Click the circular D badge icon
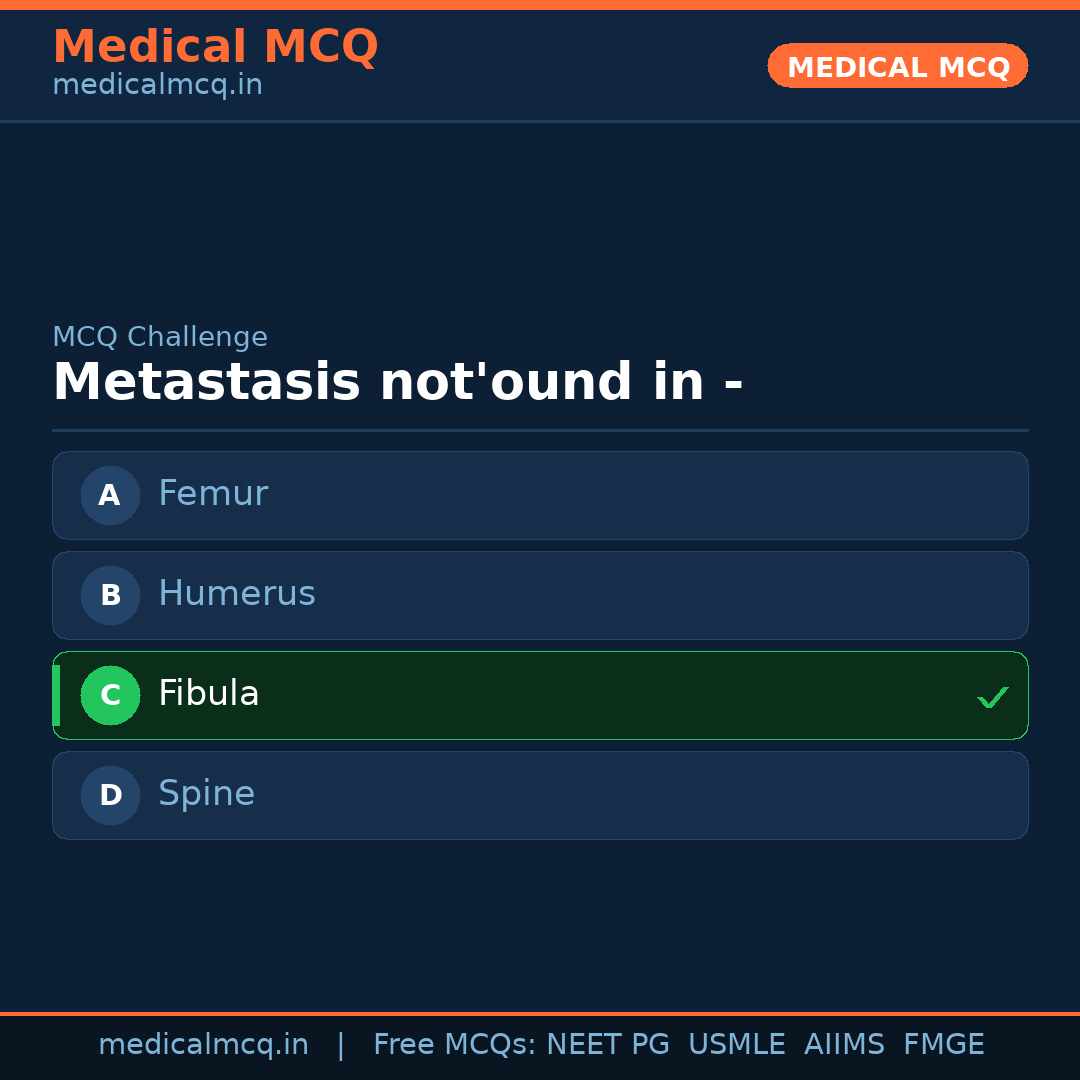1080x1080 pixels. click(110, 795)
